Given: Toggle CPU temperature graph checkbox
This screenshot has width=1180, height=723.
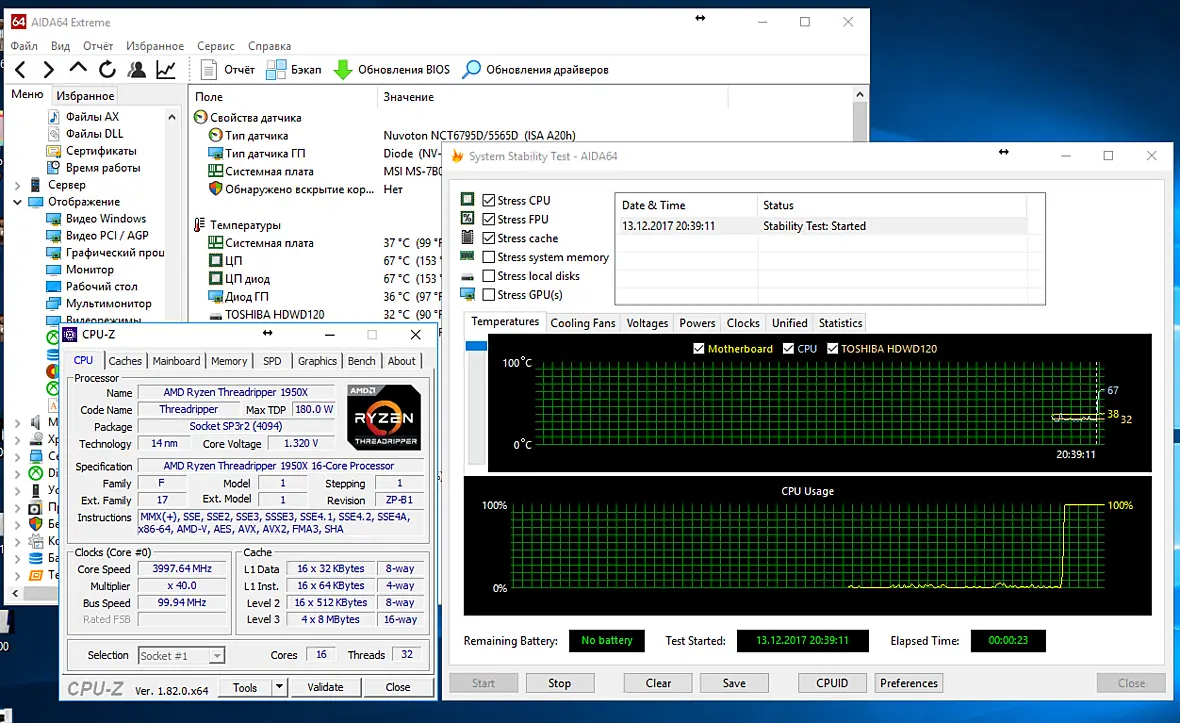Looking at the screenshot, I should click(x=789, y=348).
